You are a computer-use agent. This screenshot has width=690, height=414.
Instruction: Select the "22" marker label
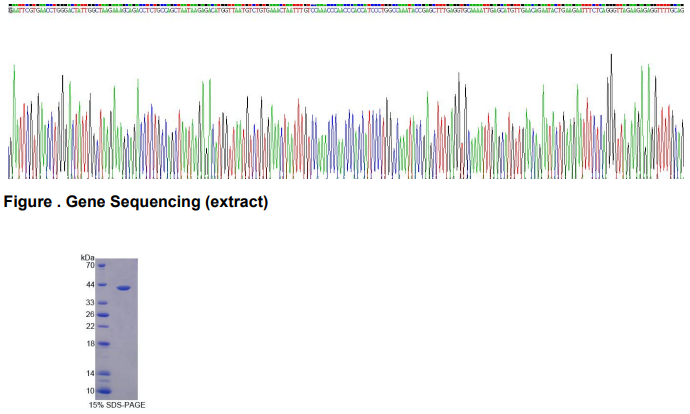coord(90,326)
